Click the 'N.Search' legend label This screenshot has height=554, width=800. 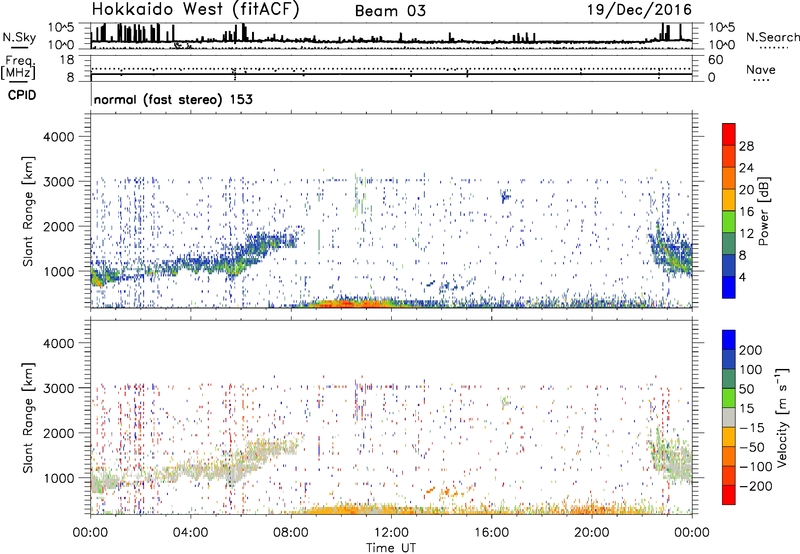point(773,37)
